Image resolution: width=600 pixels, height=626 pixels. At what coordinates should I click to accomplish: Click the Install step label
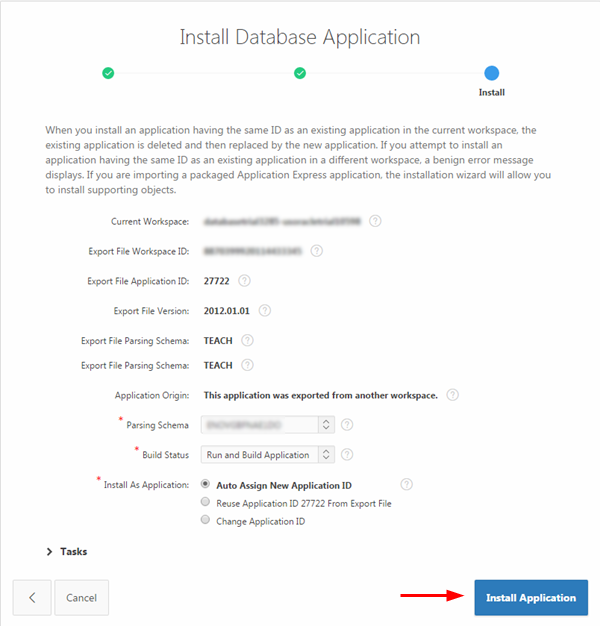tap(491, 92)
